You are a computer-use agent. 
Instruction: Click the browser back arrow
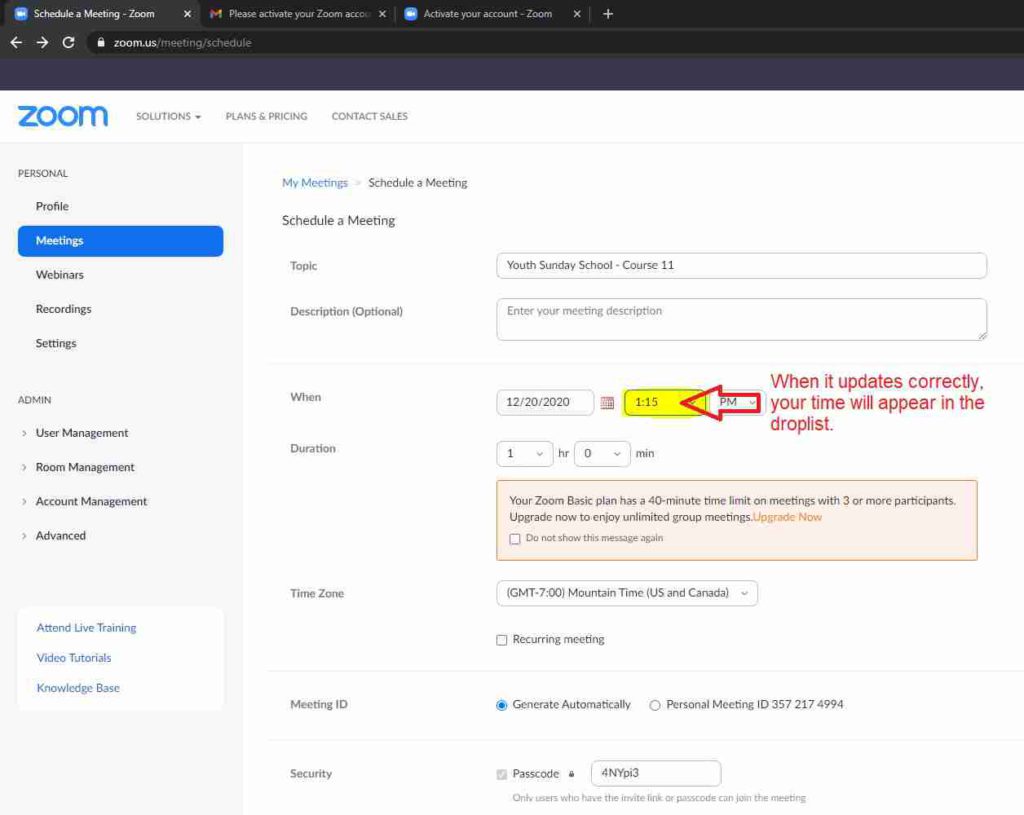coord(16,43)
